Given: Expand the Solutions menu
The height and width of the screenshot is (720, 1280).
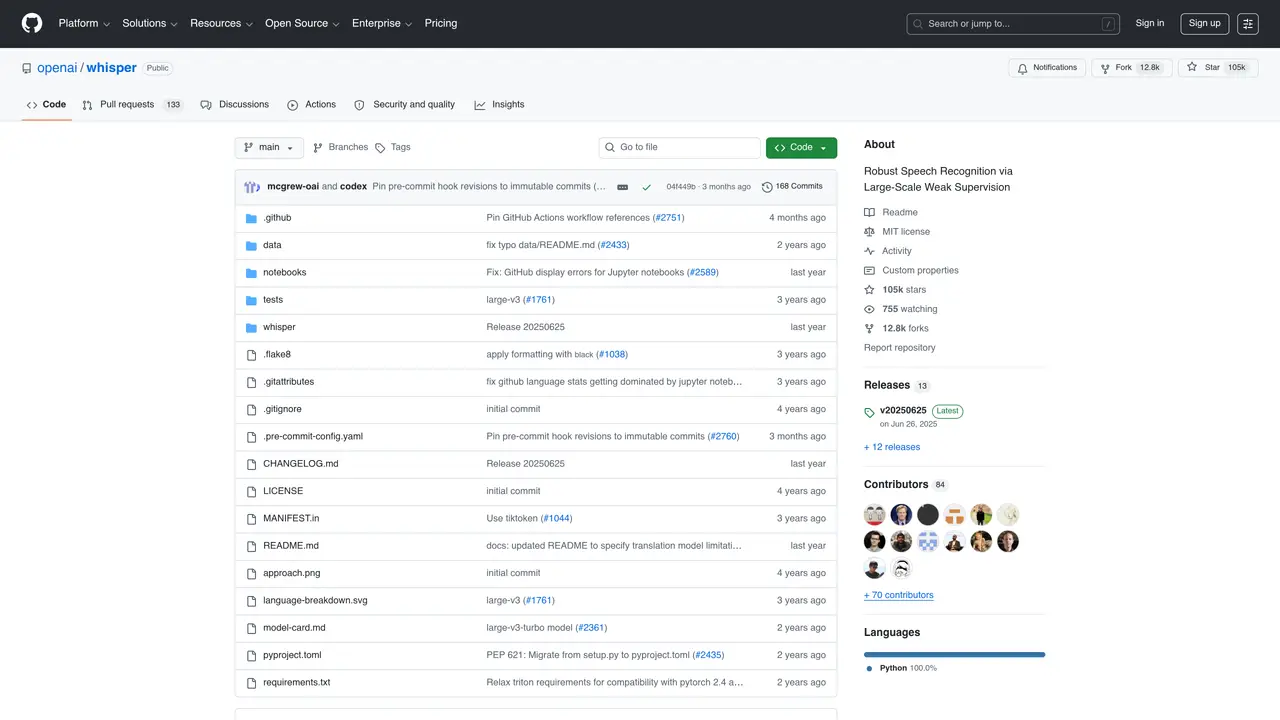Looking at the screenshot, I should coord(150,23).
